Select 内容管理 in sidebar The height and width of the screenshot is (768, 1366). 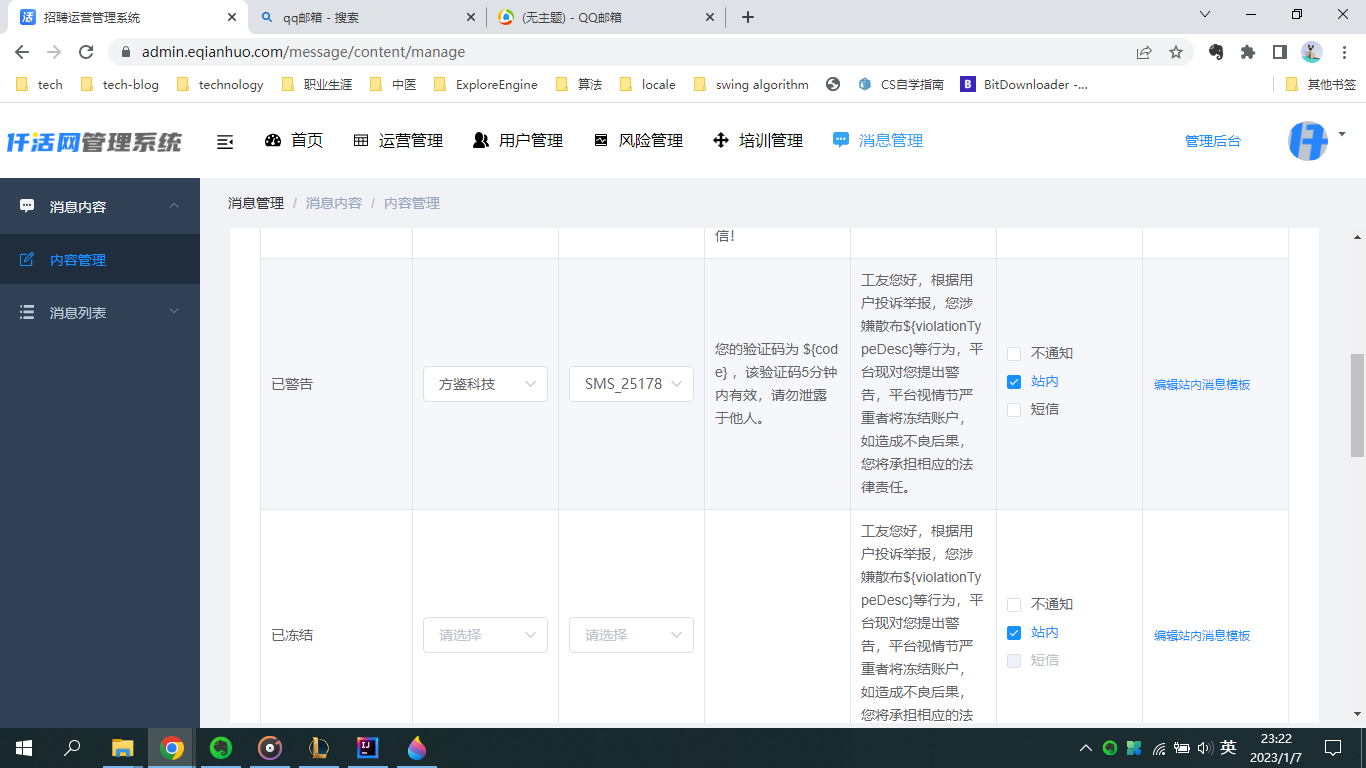[x=100, y=260]
